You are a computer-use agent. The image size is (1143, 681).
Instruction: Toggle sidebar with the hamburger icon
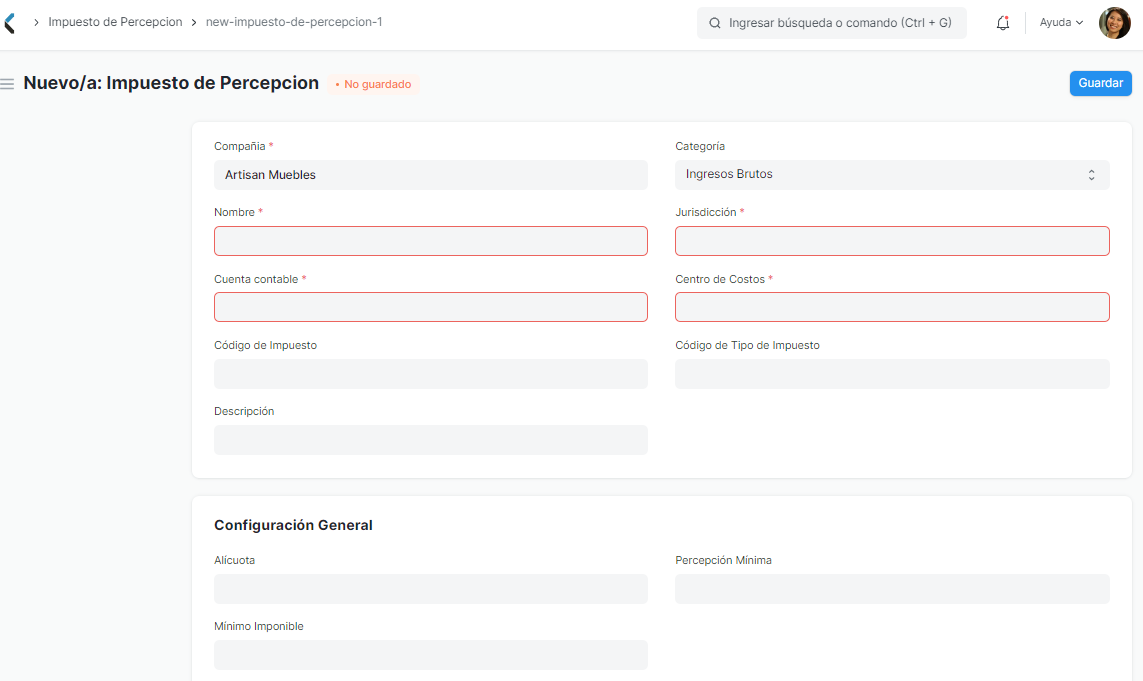pos(7,84)
